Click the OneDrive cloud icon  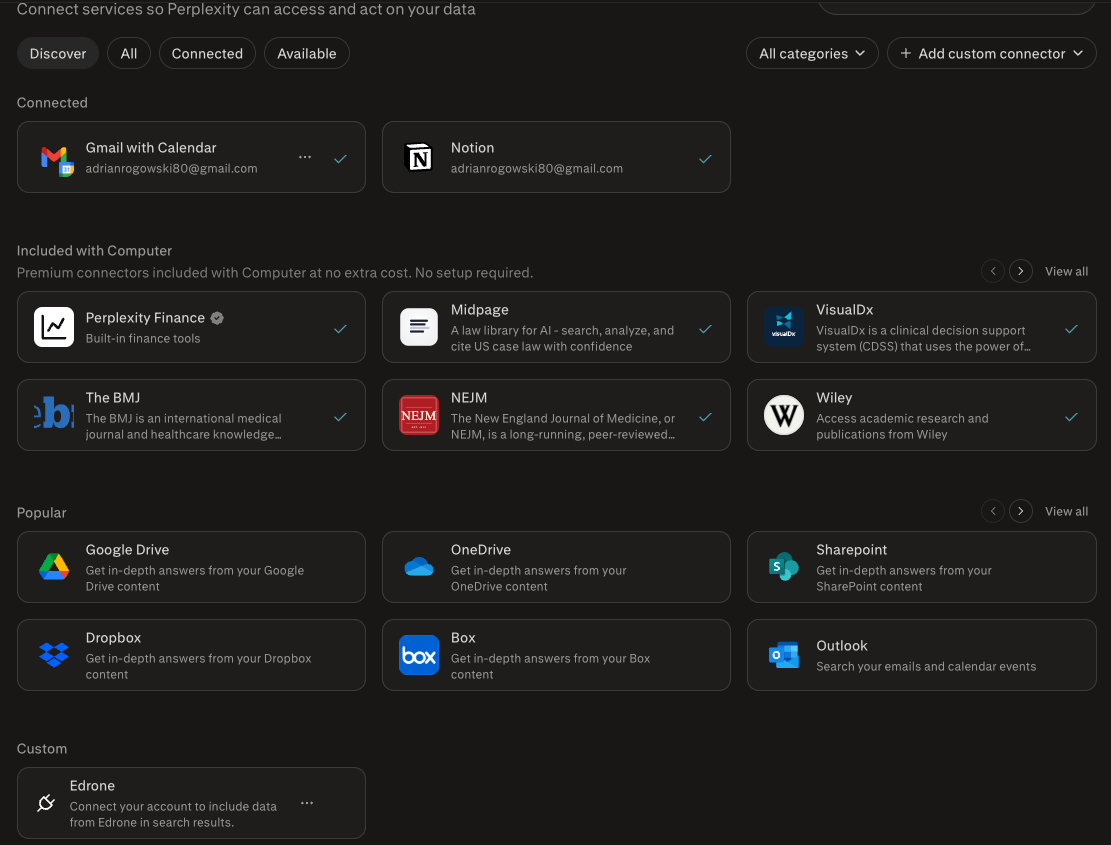[x=419, y=567]
